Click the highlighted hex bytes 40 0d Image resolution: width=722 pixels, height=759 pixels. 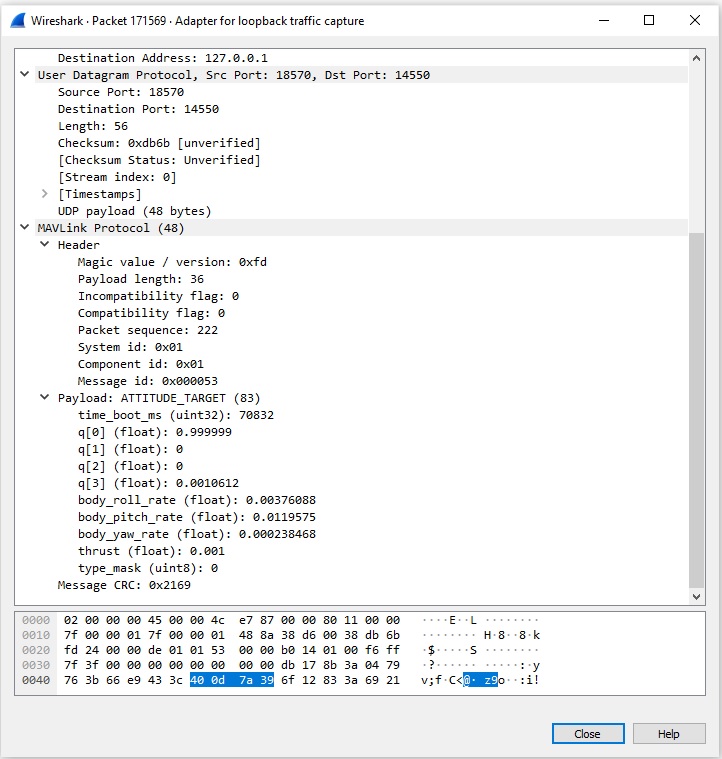coord(207,680)
